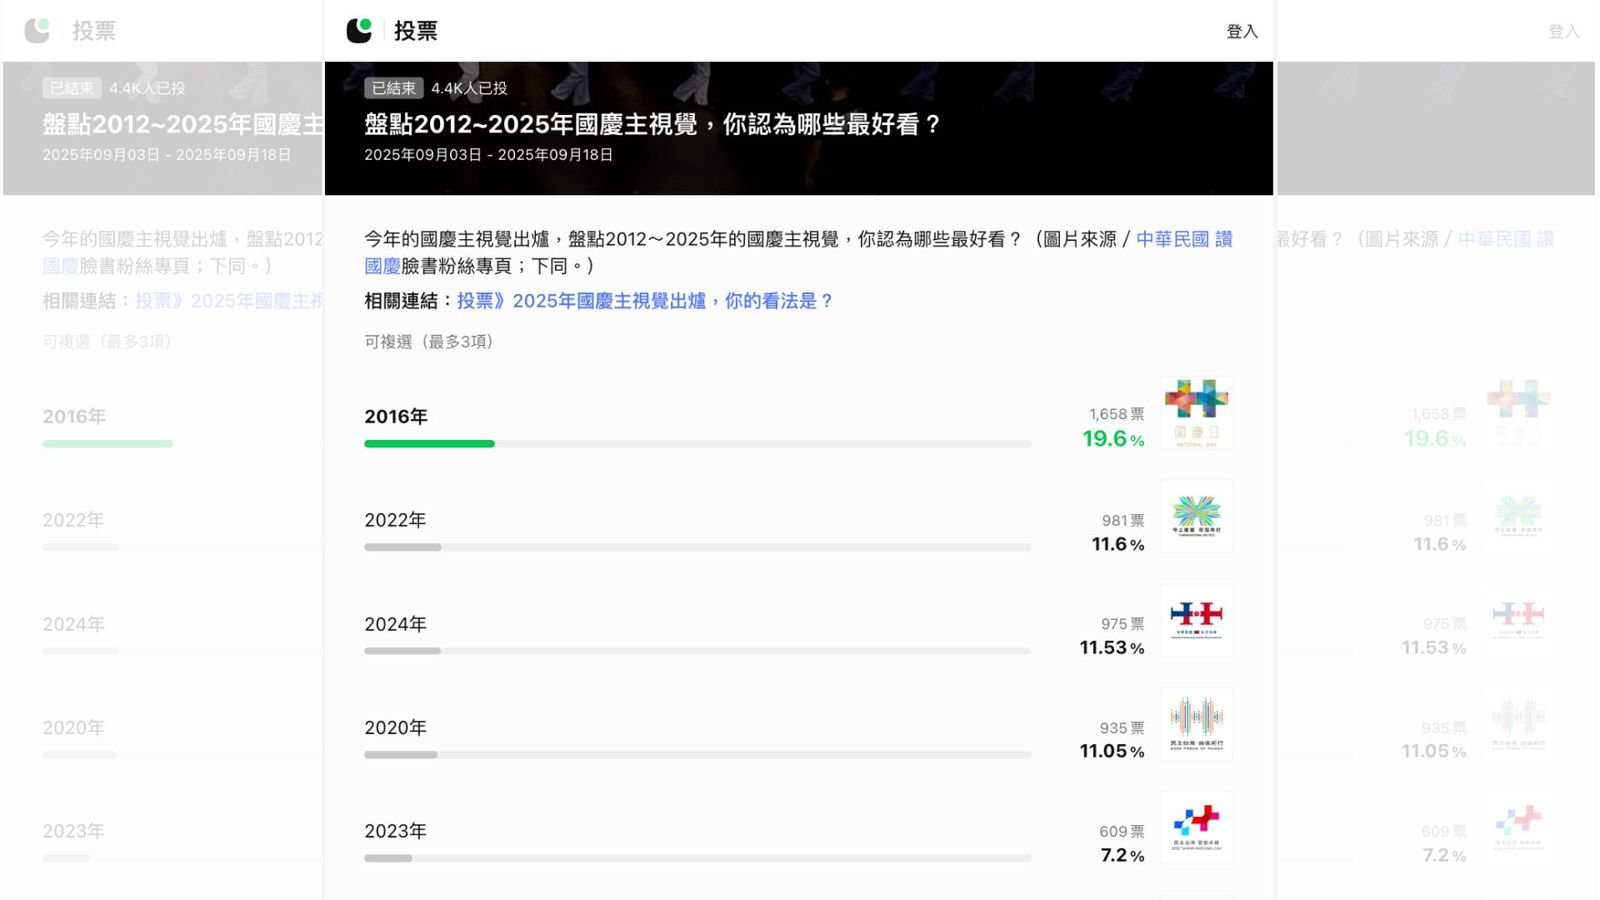Image resolution: width=1600 pixels, height=900 pixels.
Task: Click the 4.4K人已投 vote count label
Action: click(468, 88)
